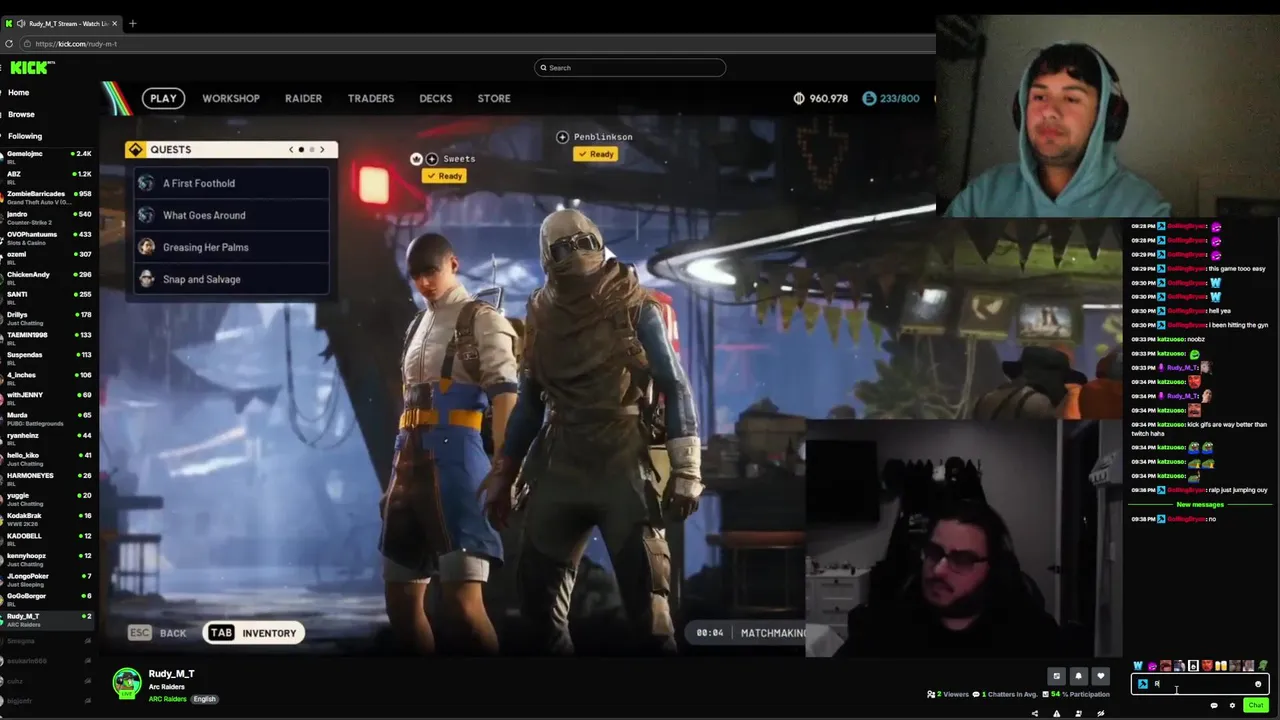Click the Quests header diamond icon
The width and height of the screenshot is (1280, 720).
(x=136, y=150)
